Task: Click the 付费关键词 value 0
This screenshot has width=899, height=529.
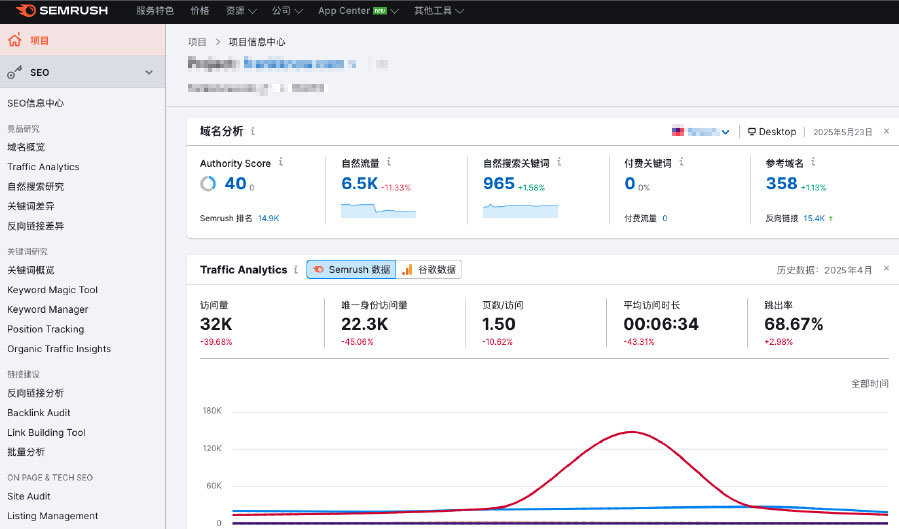Action: (630, 183)
